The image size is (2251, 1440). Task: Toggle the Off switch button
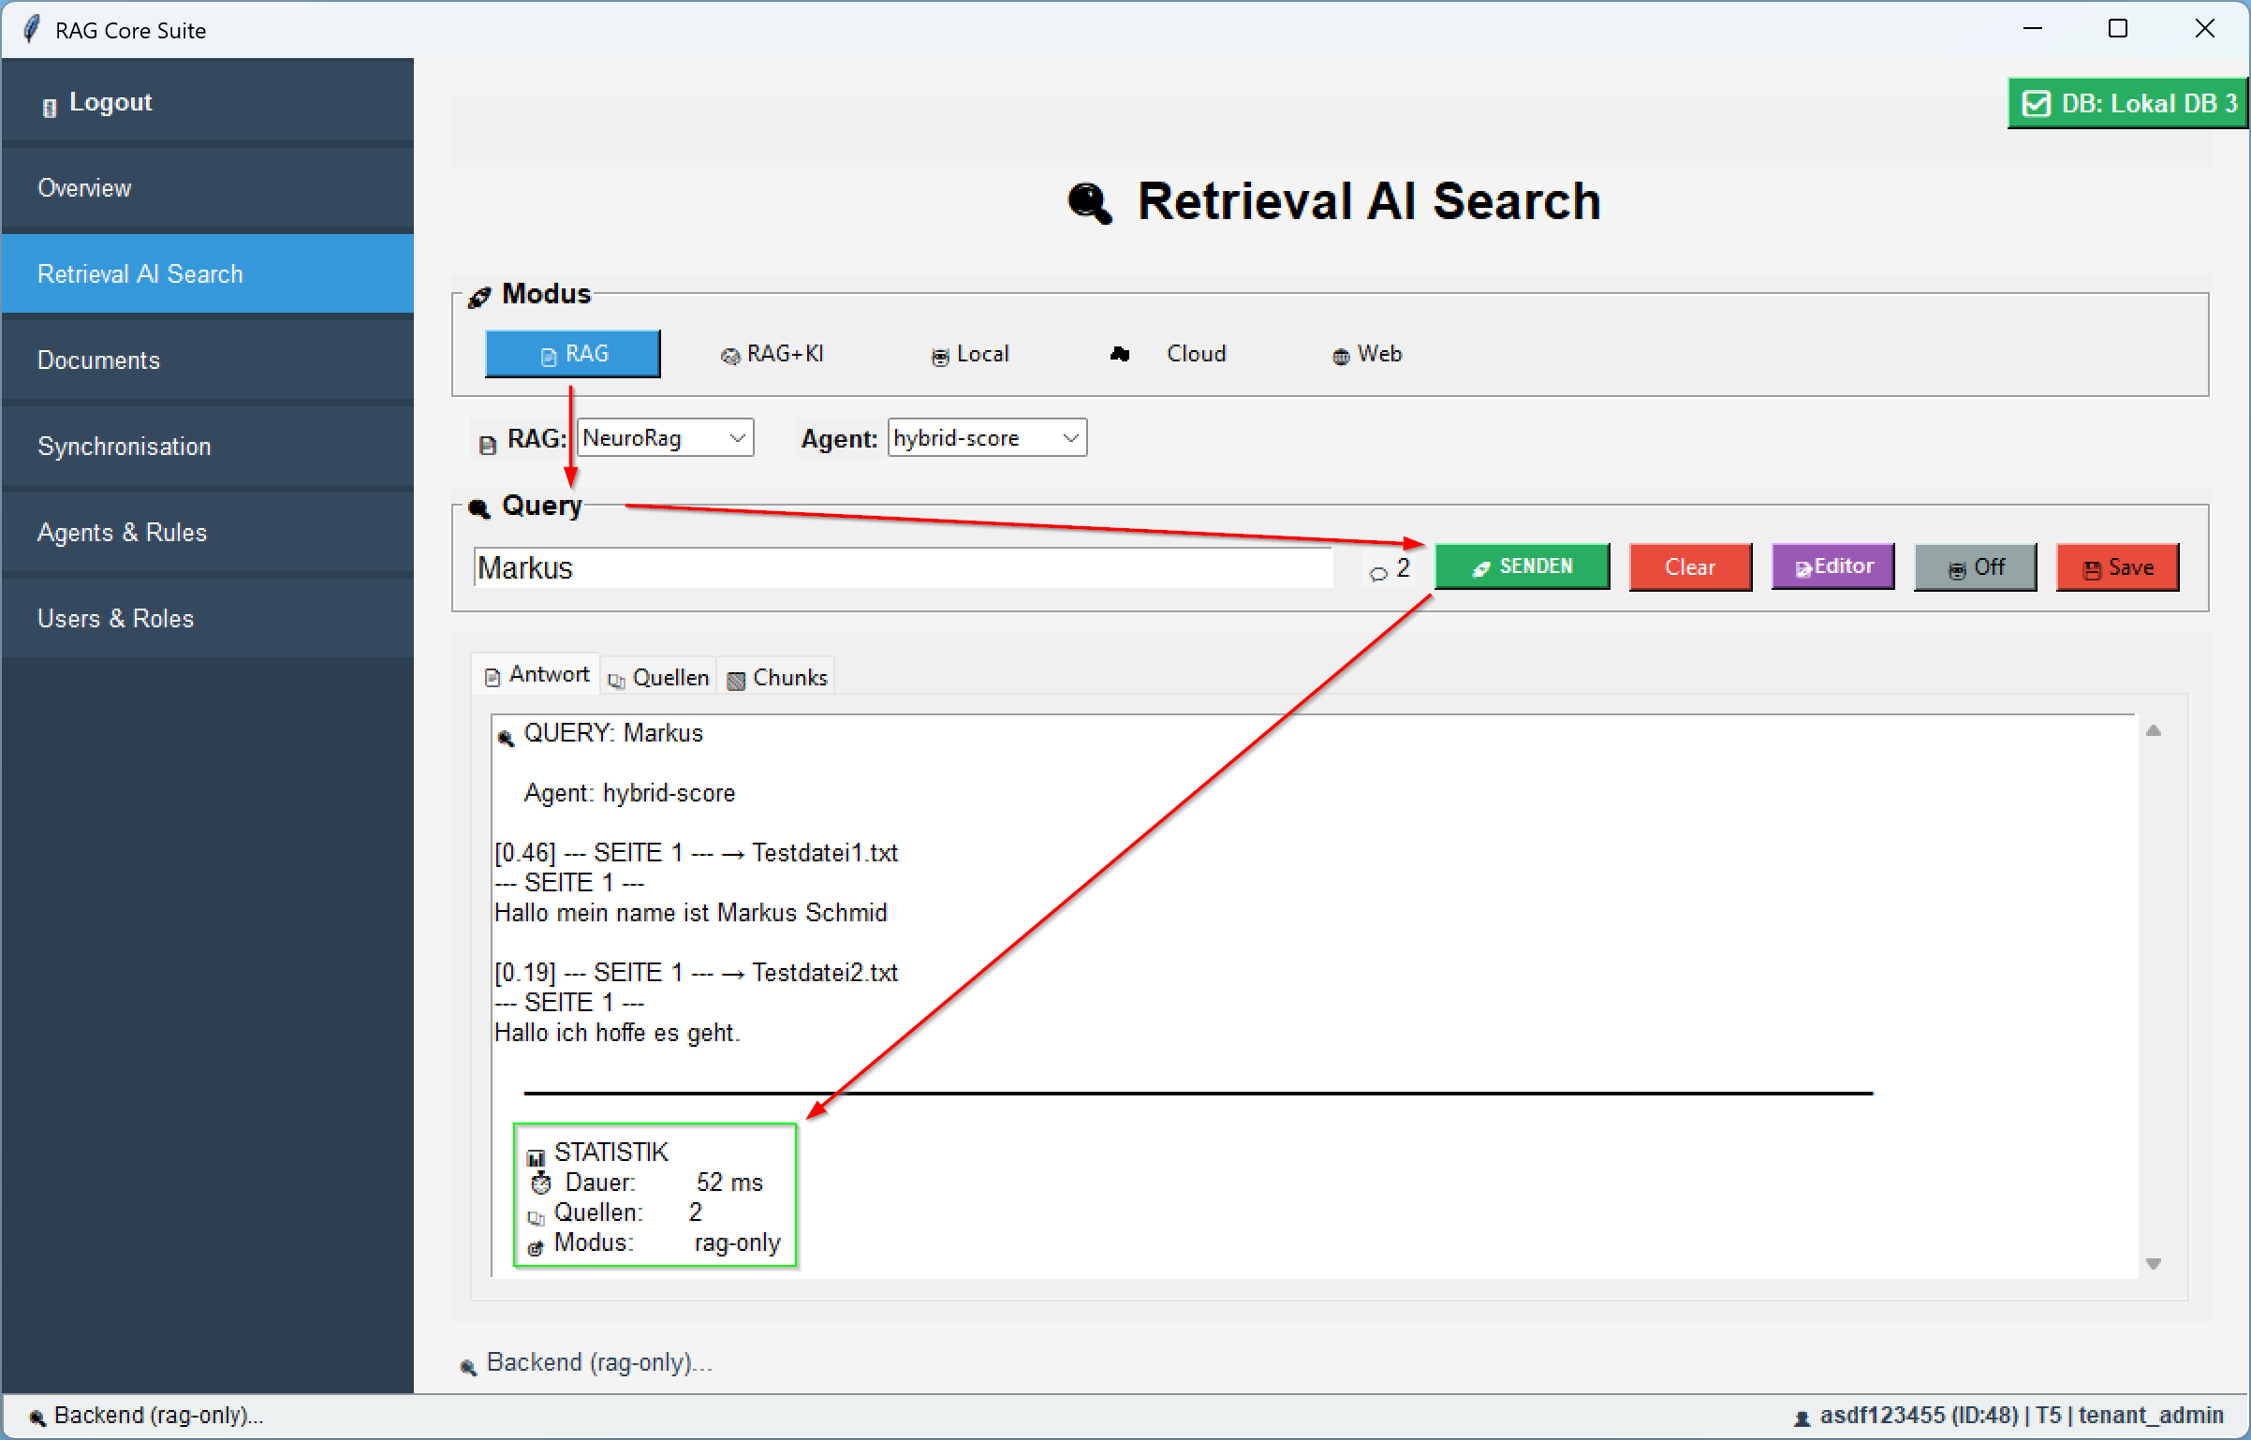1975,568
